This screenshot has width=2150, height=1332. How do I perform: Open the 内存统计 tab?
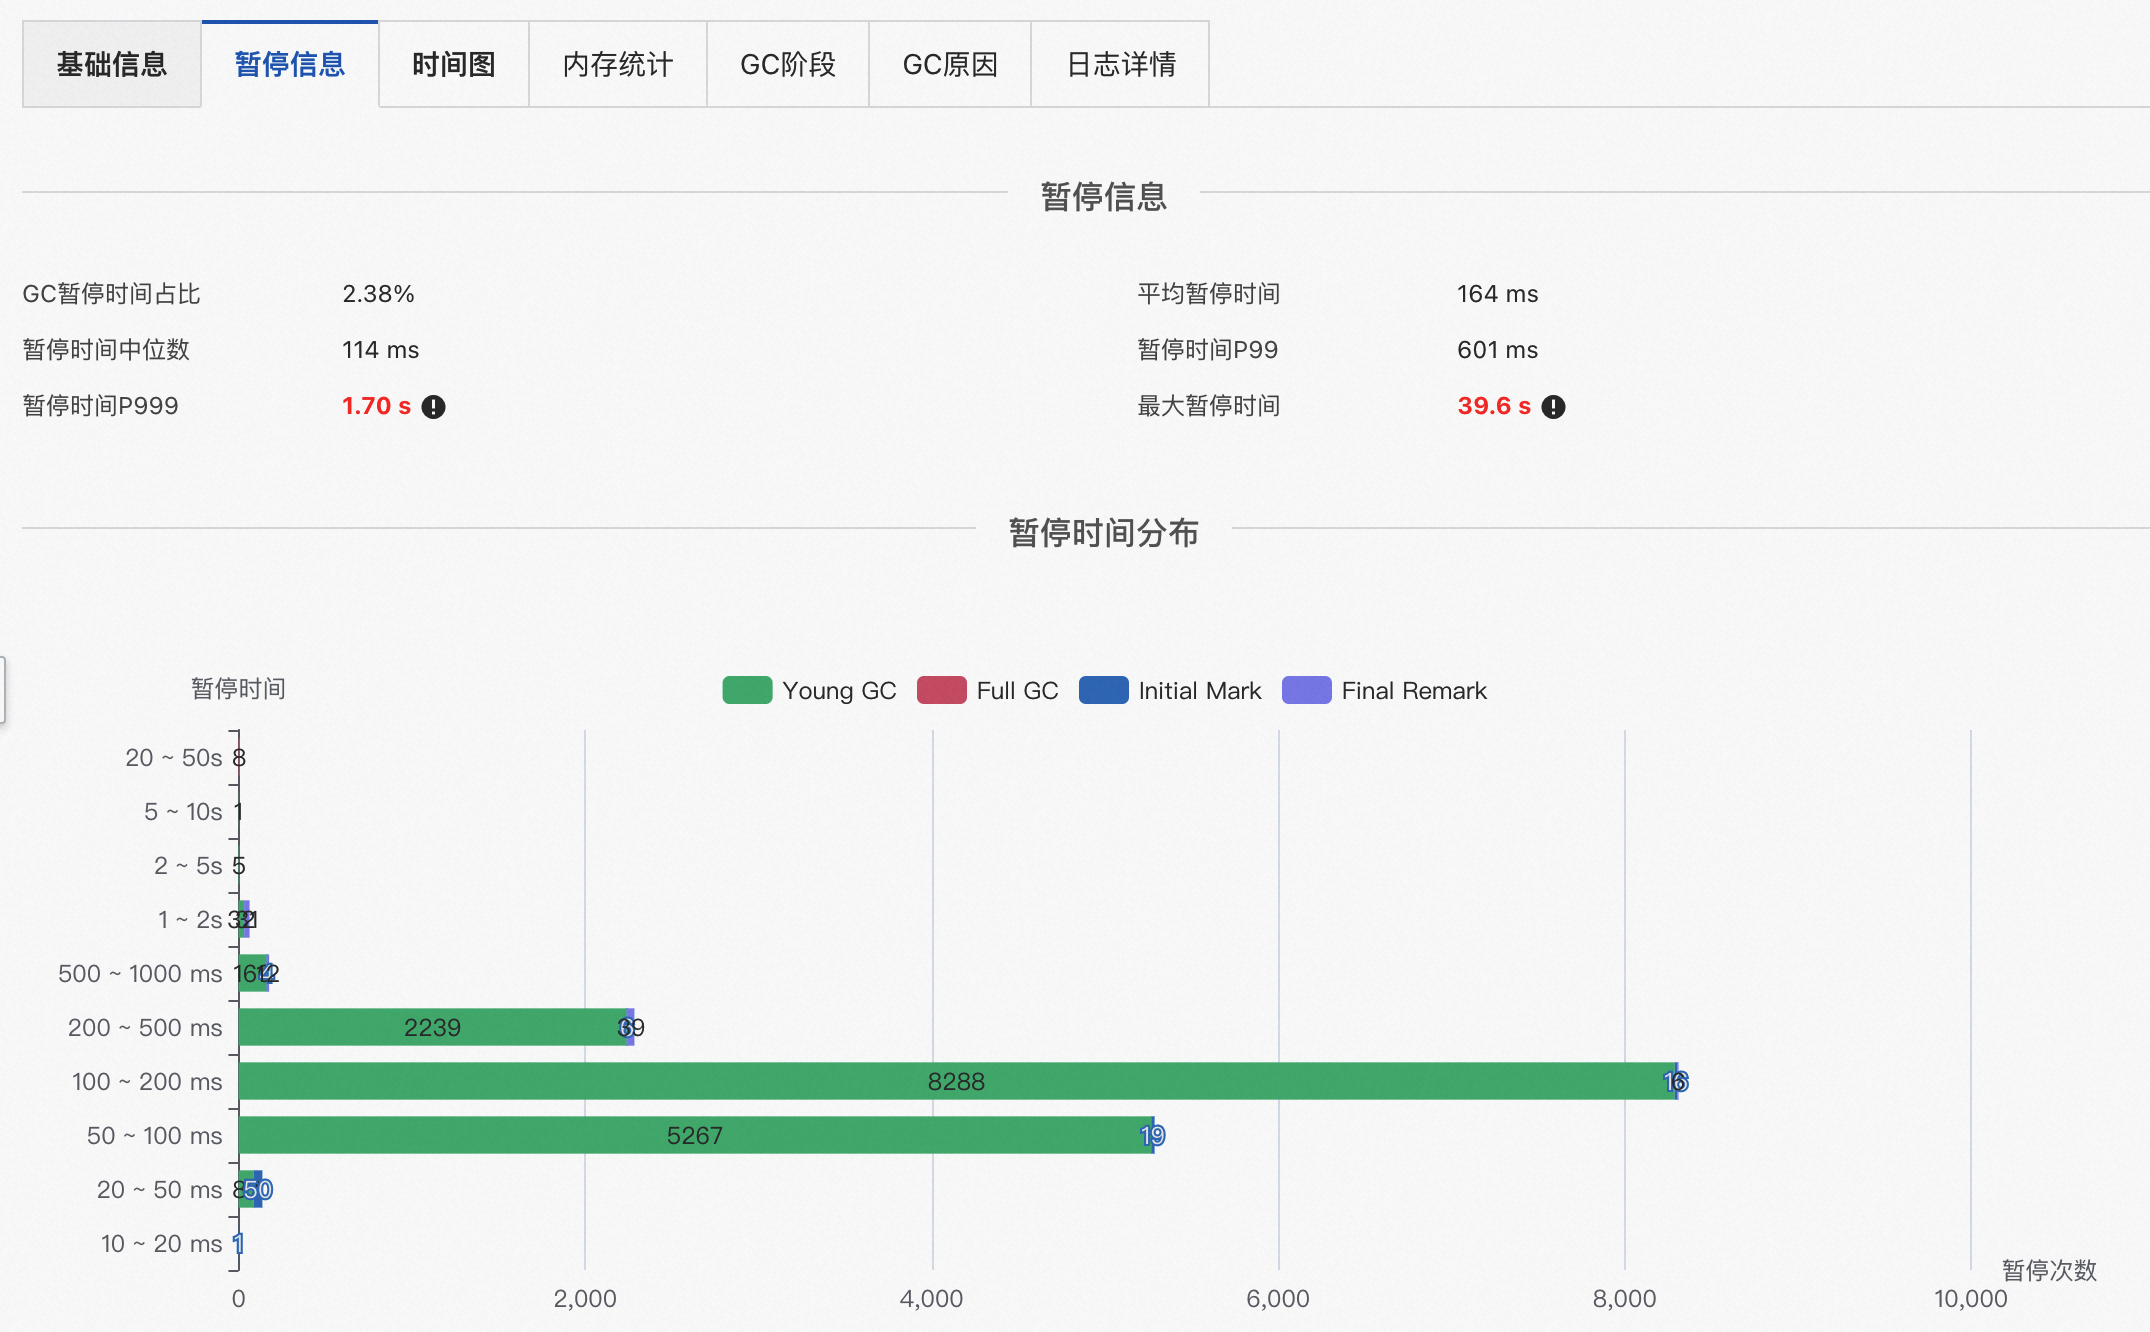click(617, 64)
